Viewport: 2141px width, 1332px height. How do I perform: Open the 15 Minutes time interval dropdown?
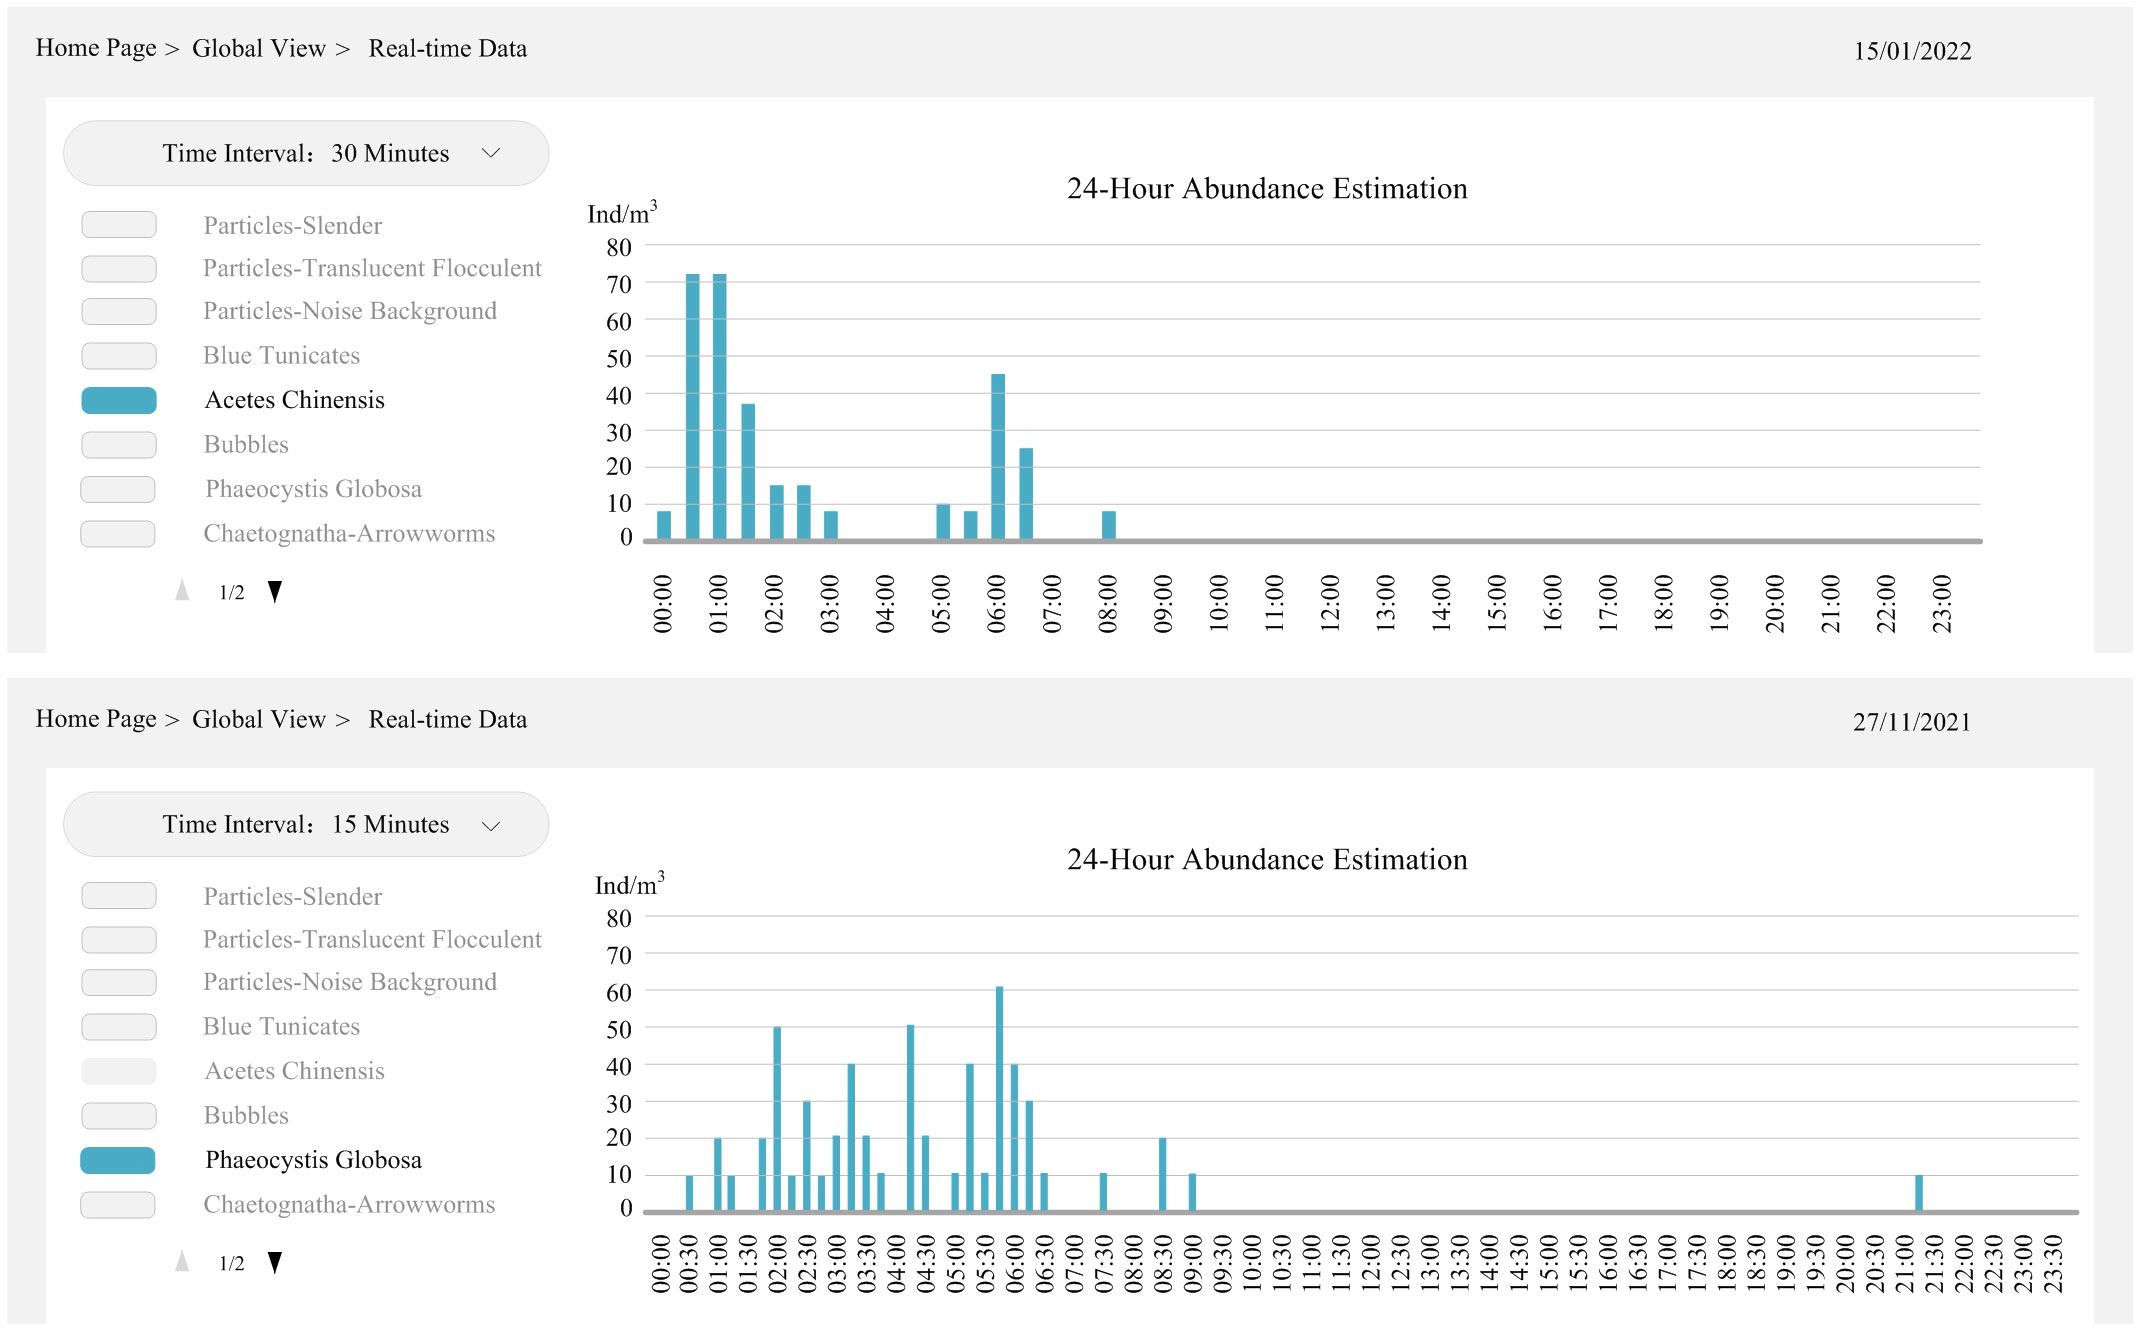pyautogui.click(x=306, y=824)
